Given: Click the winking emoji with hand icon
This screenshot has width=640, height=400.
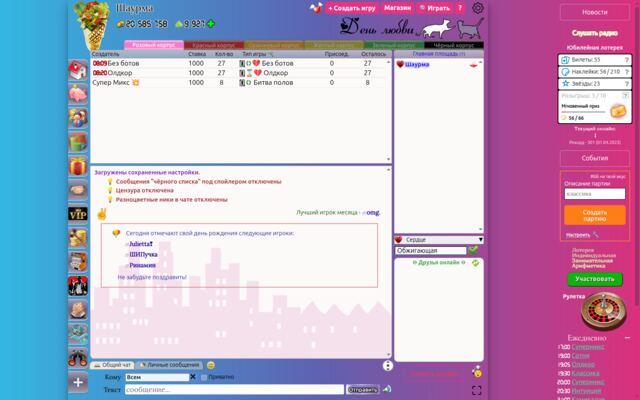Looking at the screenshot, I should (x=477, y=372).
